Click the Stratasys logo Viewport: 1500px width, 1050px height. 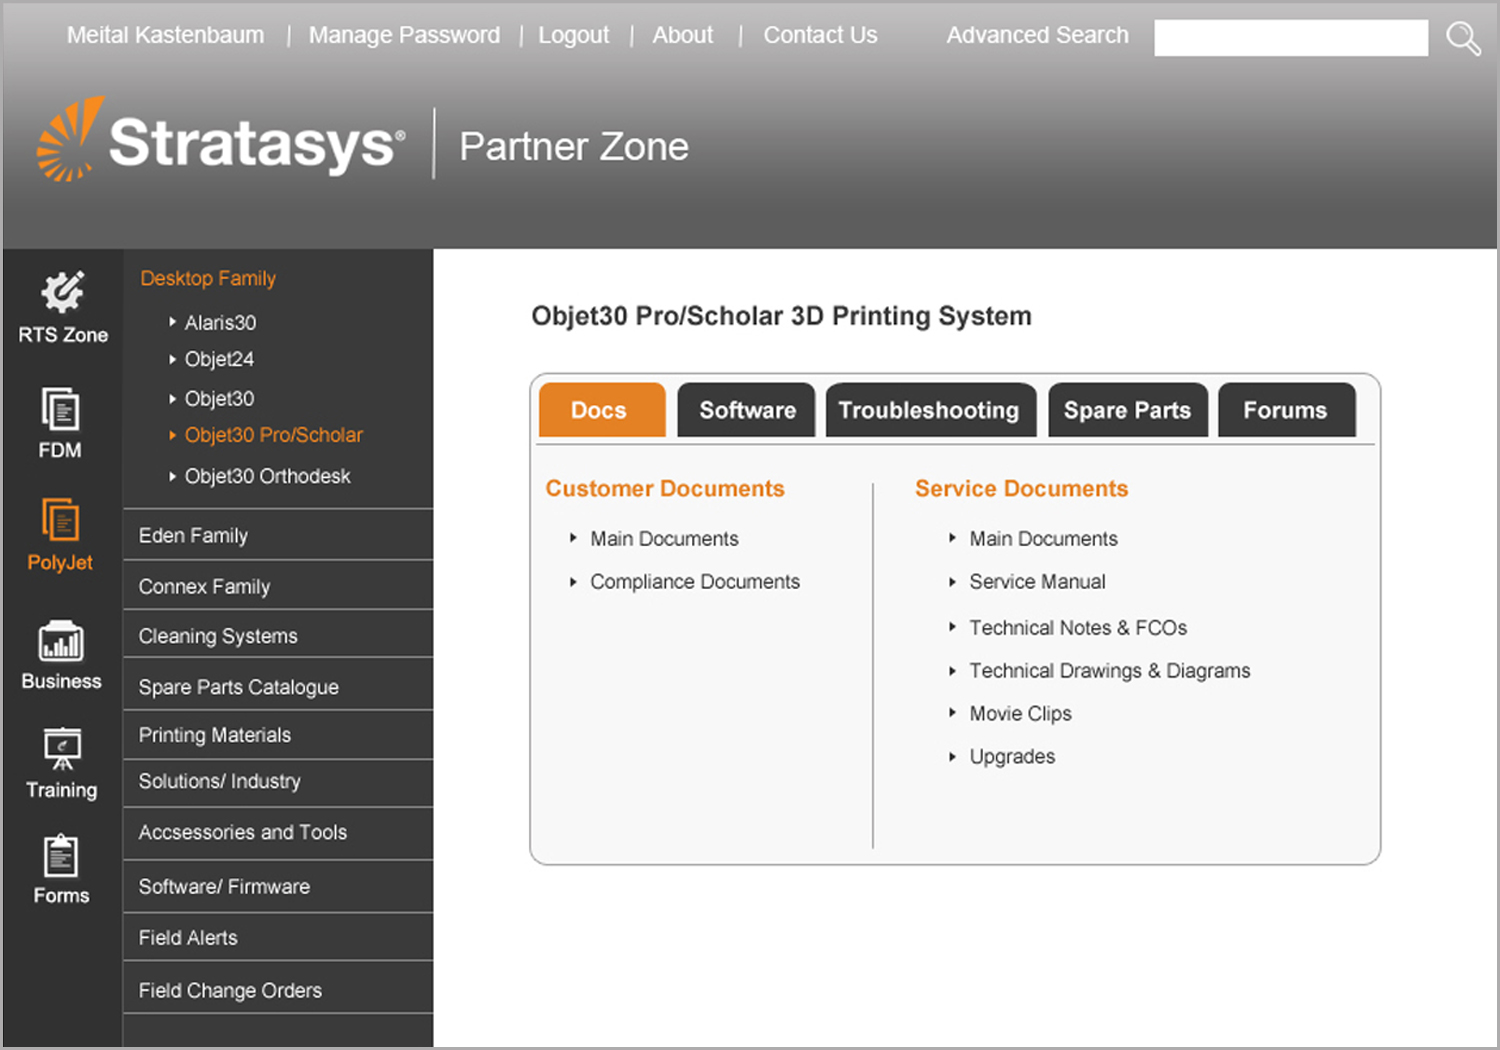coord(222,141)
